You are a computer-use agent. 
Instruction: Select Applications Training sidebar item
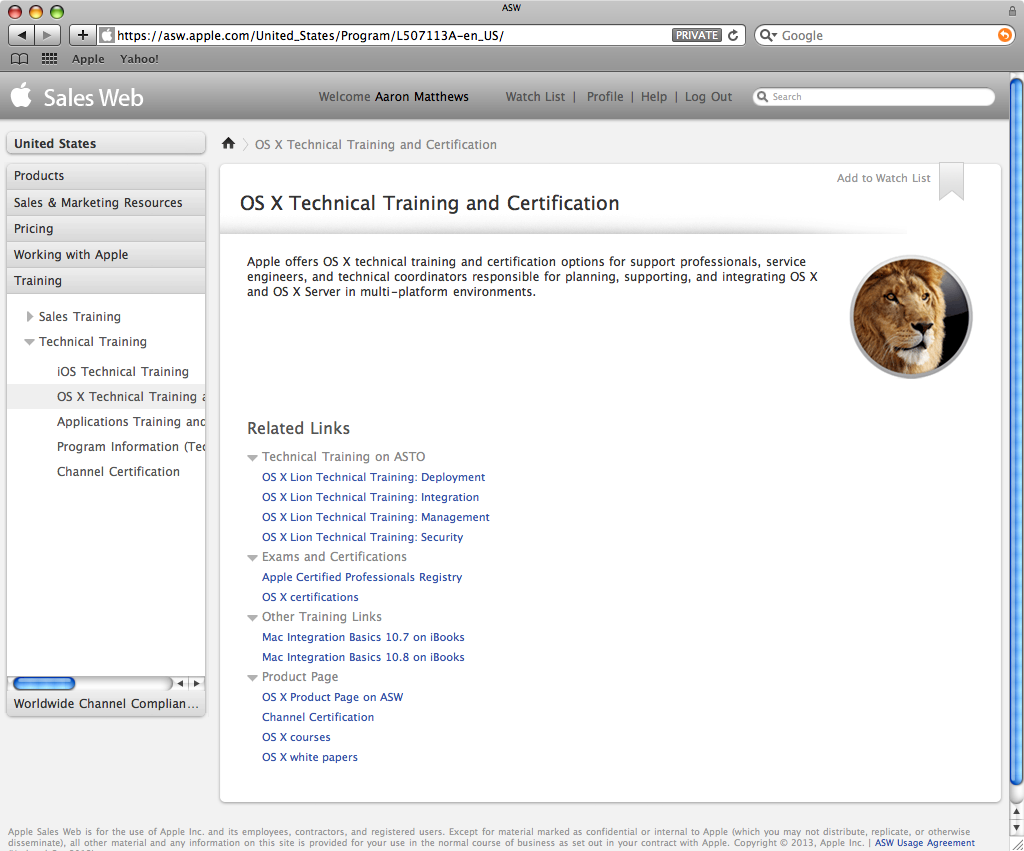pos(131,422)
